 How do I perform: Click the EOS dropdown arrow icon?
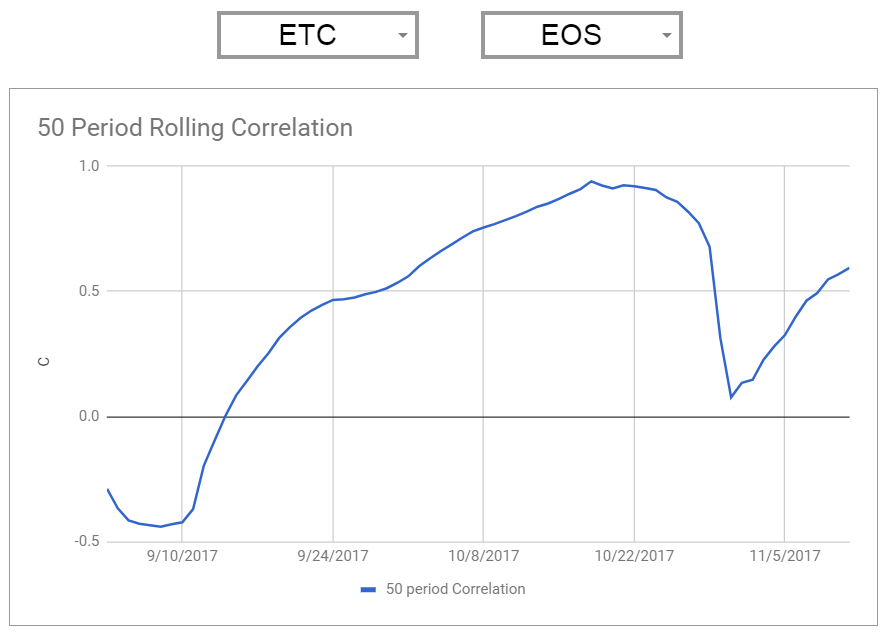pos(666,35)
